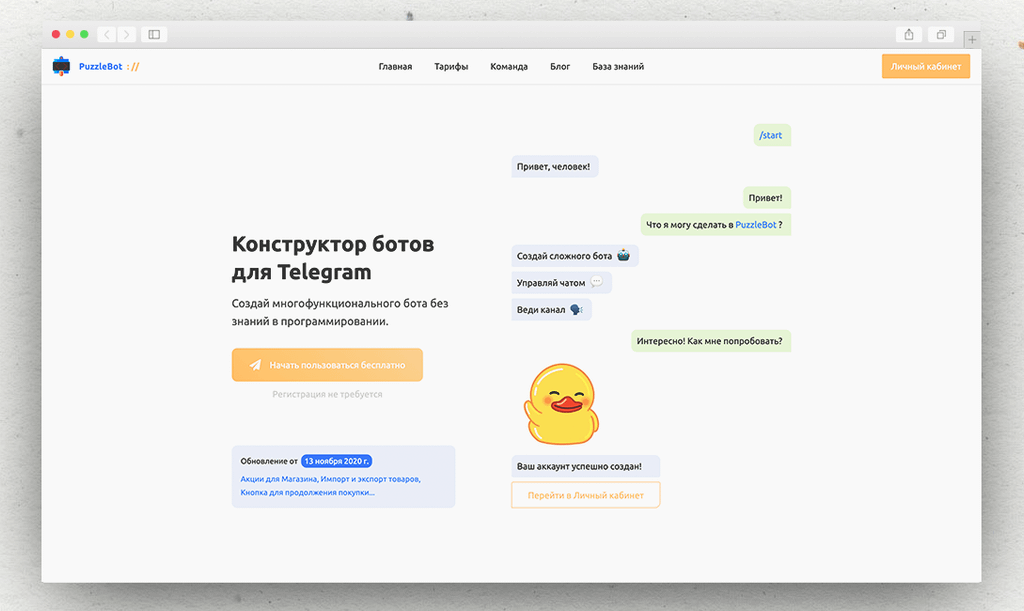Minimize the window with yellow button
1024x611 pixels.
coord(70,35)
